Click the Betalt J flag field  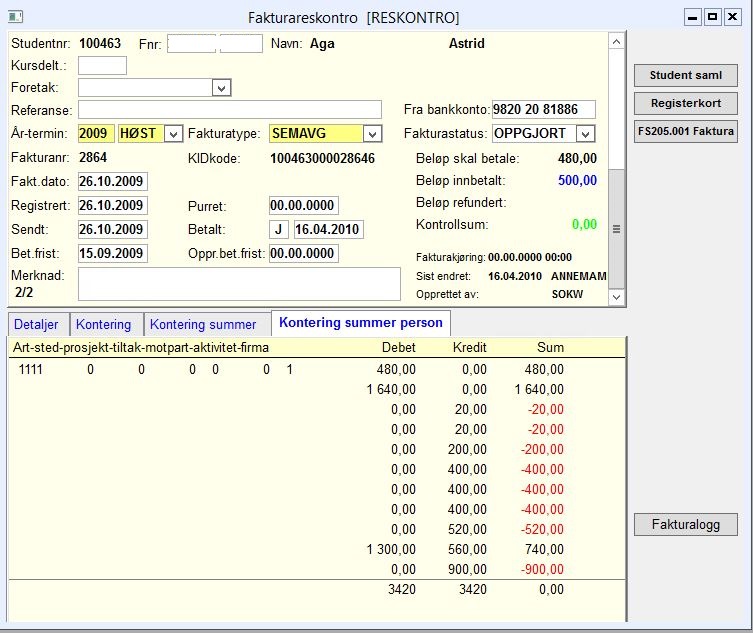279,230
